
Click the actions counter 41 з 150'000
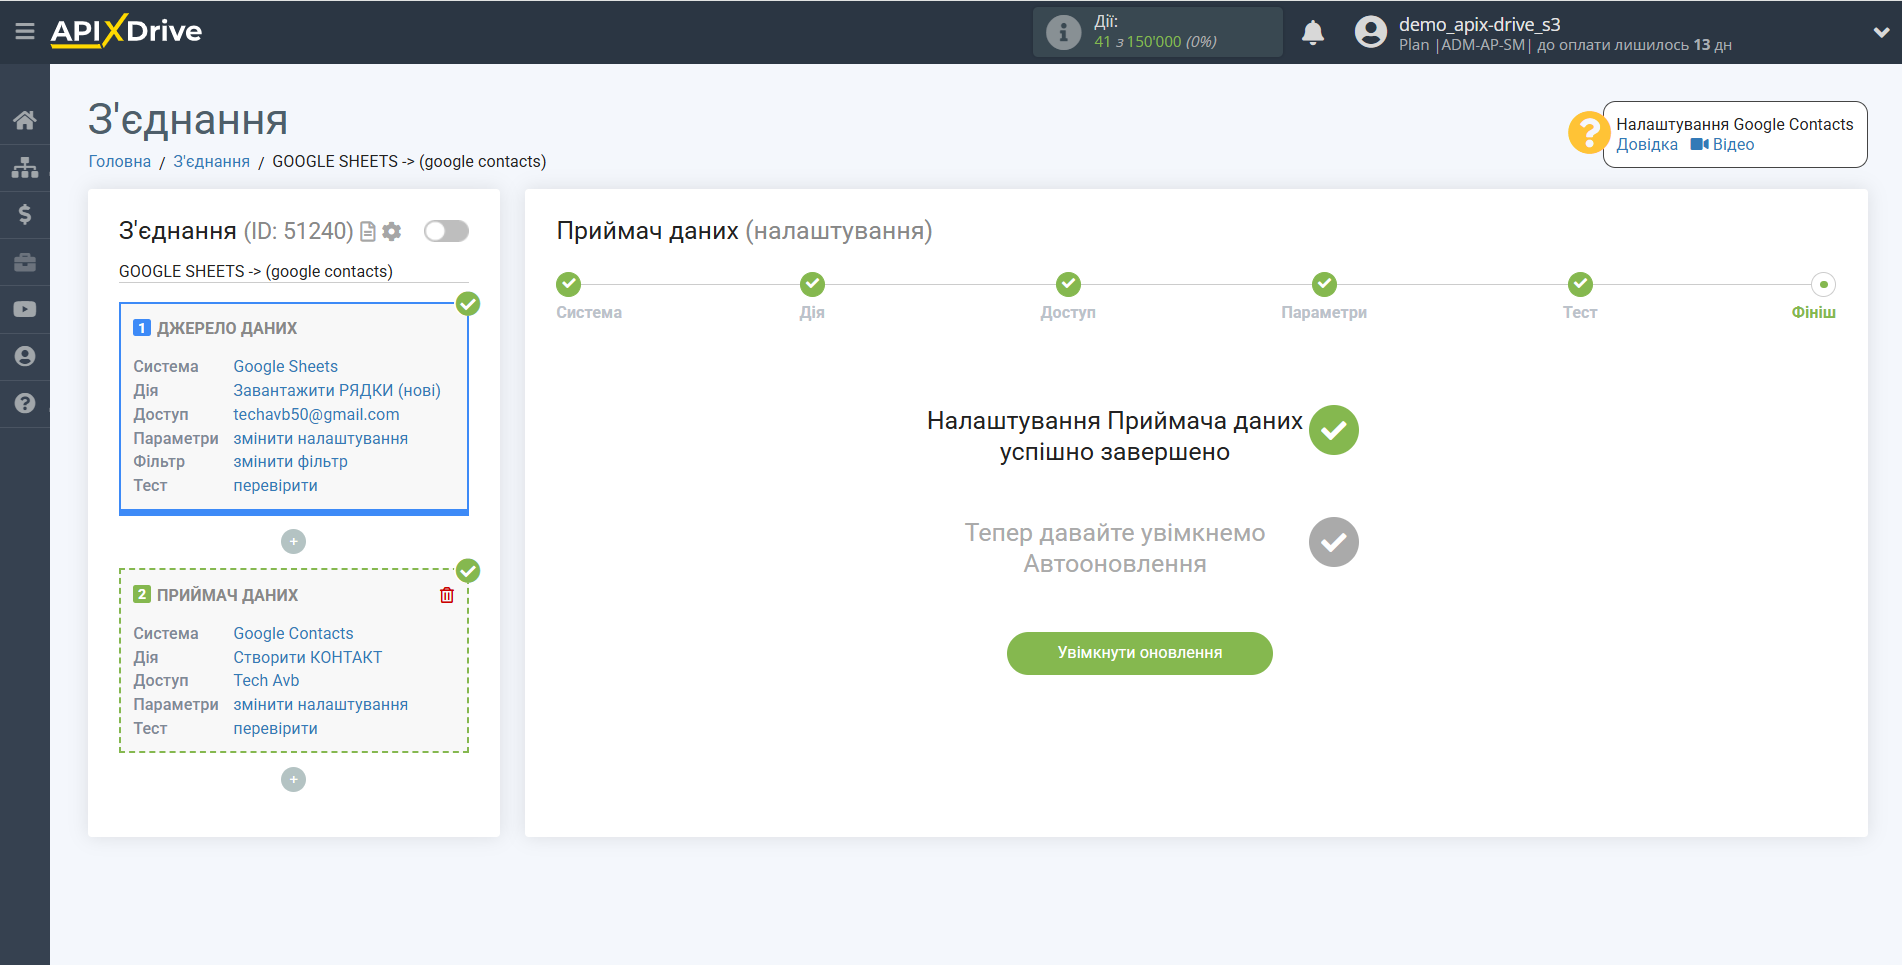coord(1155,42)
